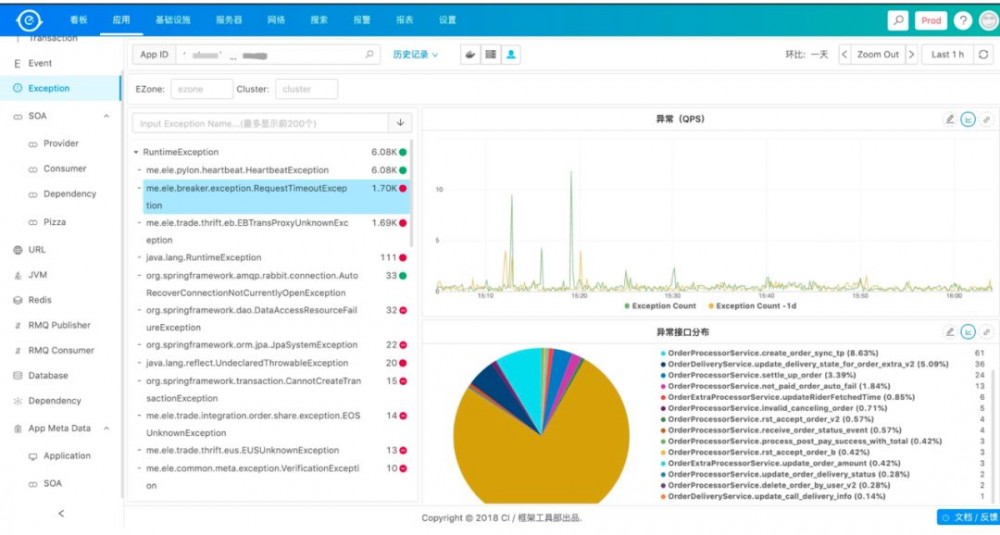Open the 看板 top menu
The image size is (1000, 535).
pyautogui.click(x=78, y=20)
